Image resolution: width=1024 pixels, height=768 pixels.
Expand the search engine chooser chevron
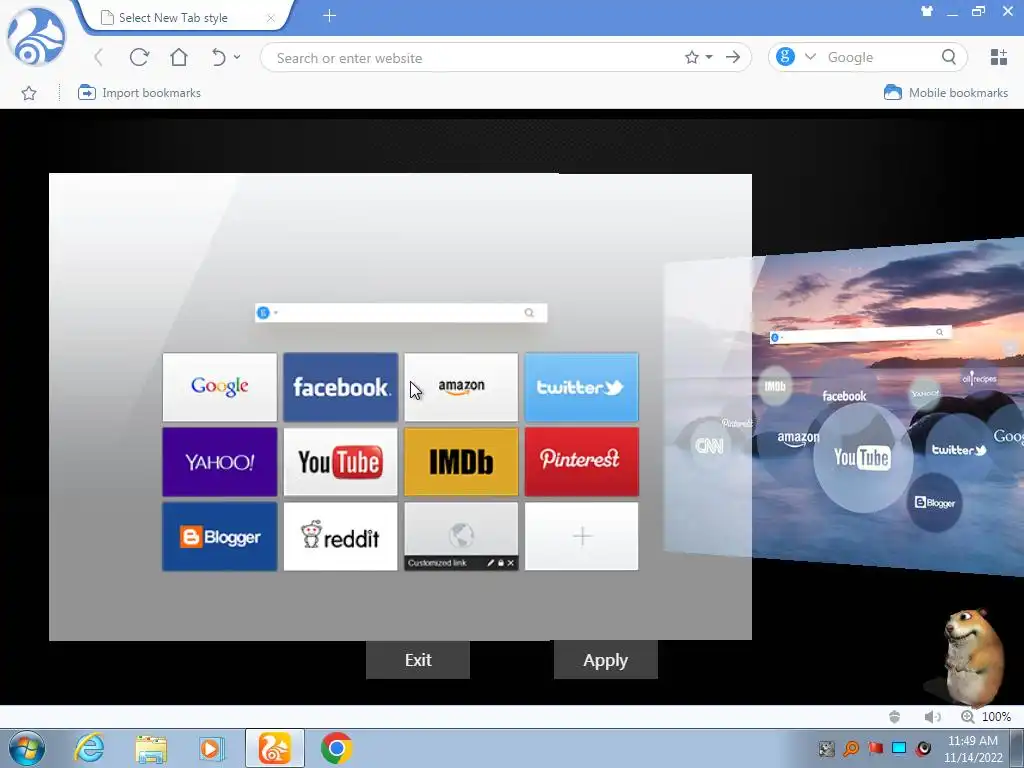(810, 57)
